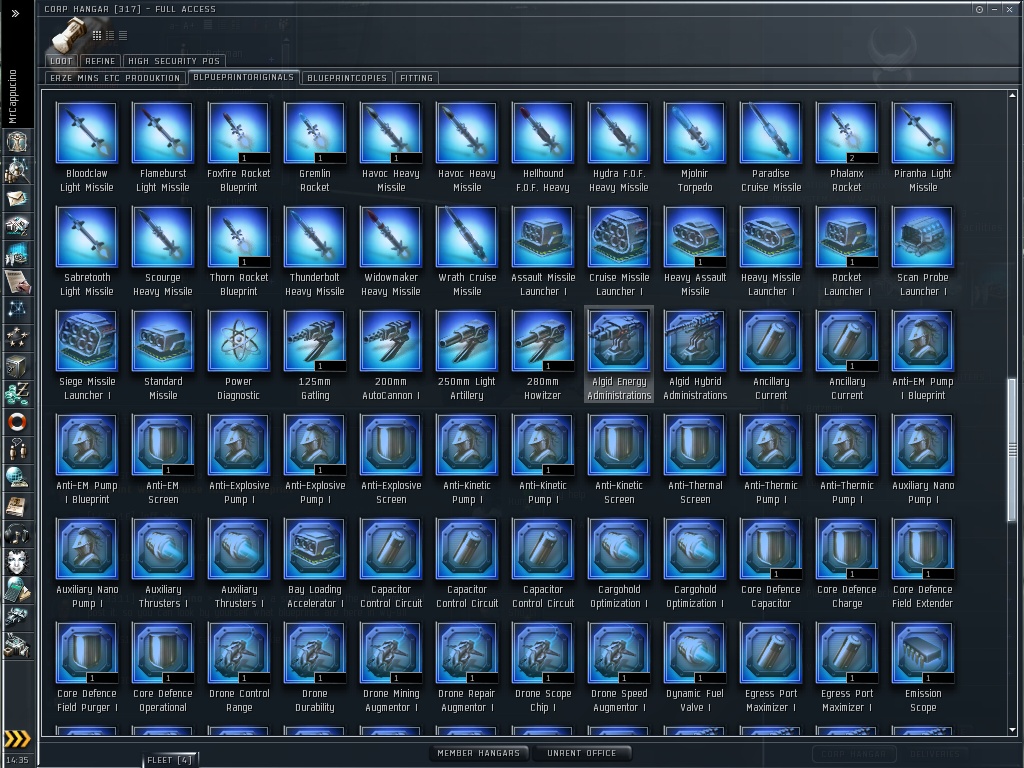1024x768 pixels.
Task: Open the High Security POS tab
Action: (174, 61)
